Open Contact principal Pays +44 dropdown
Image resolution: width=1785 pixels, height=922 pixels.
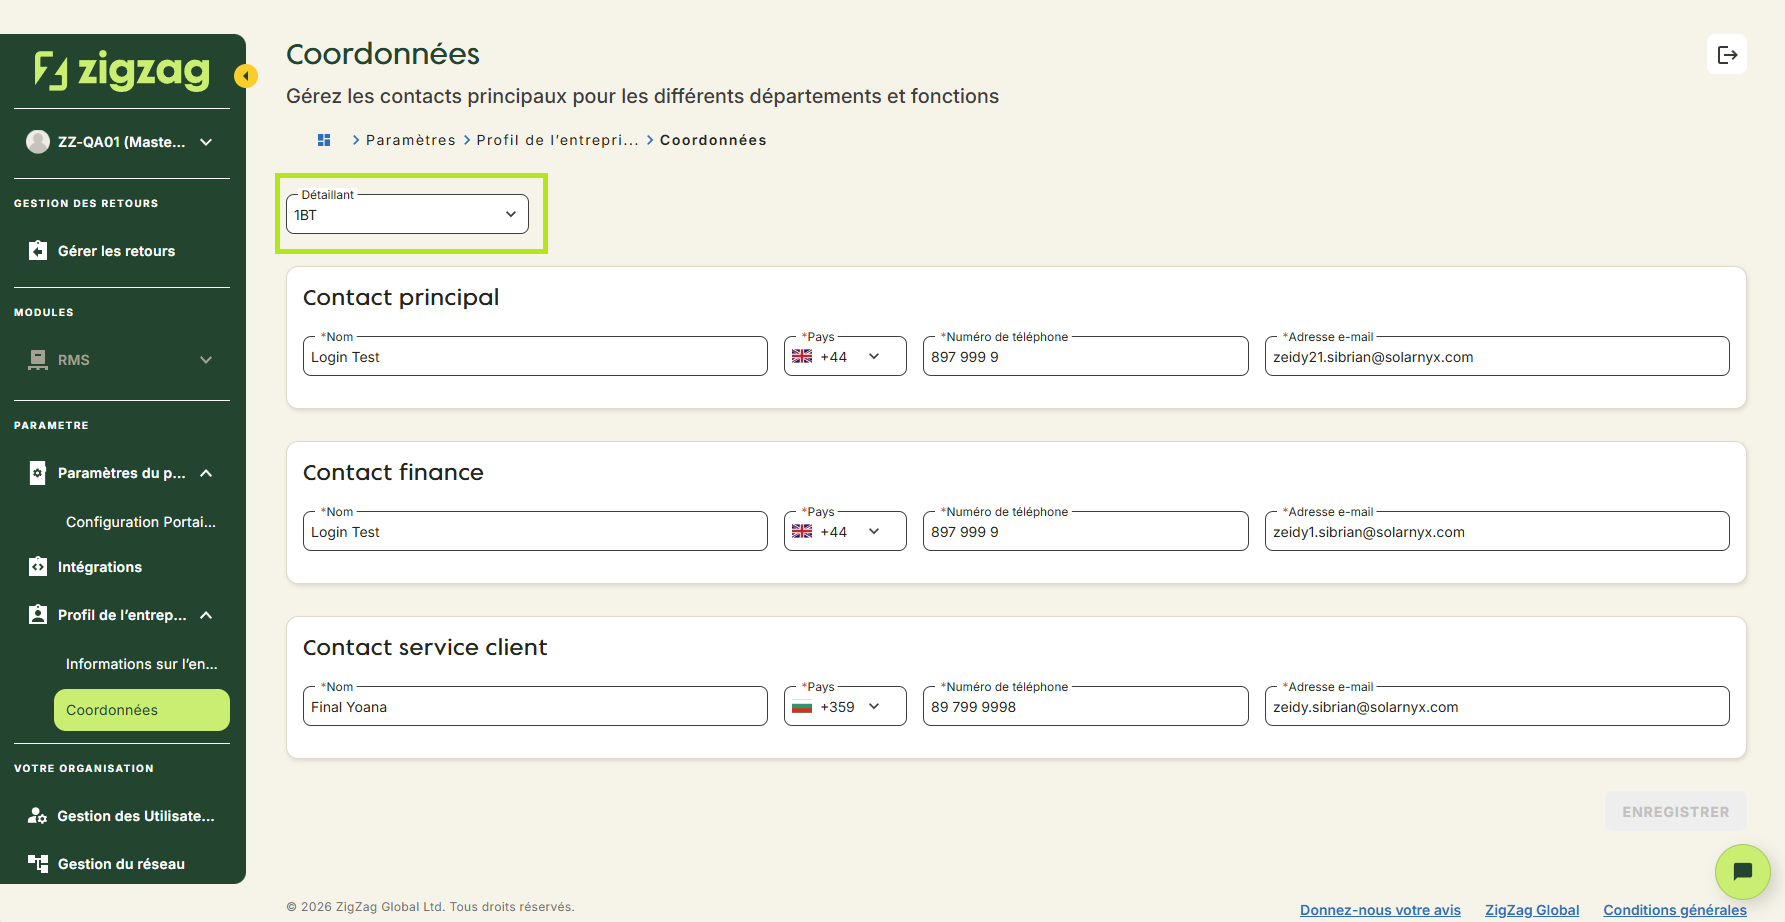(845, 356)
